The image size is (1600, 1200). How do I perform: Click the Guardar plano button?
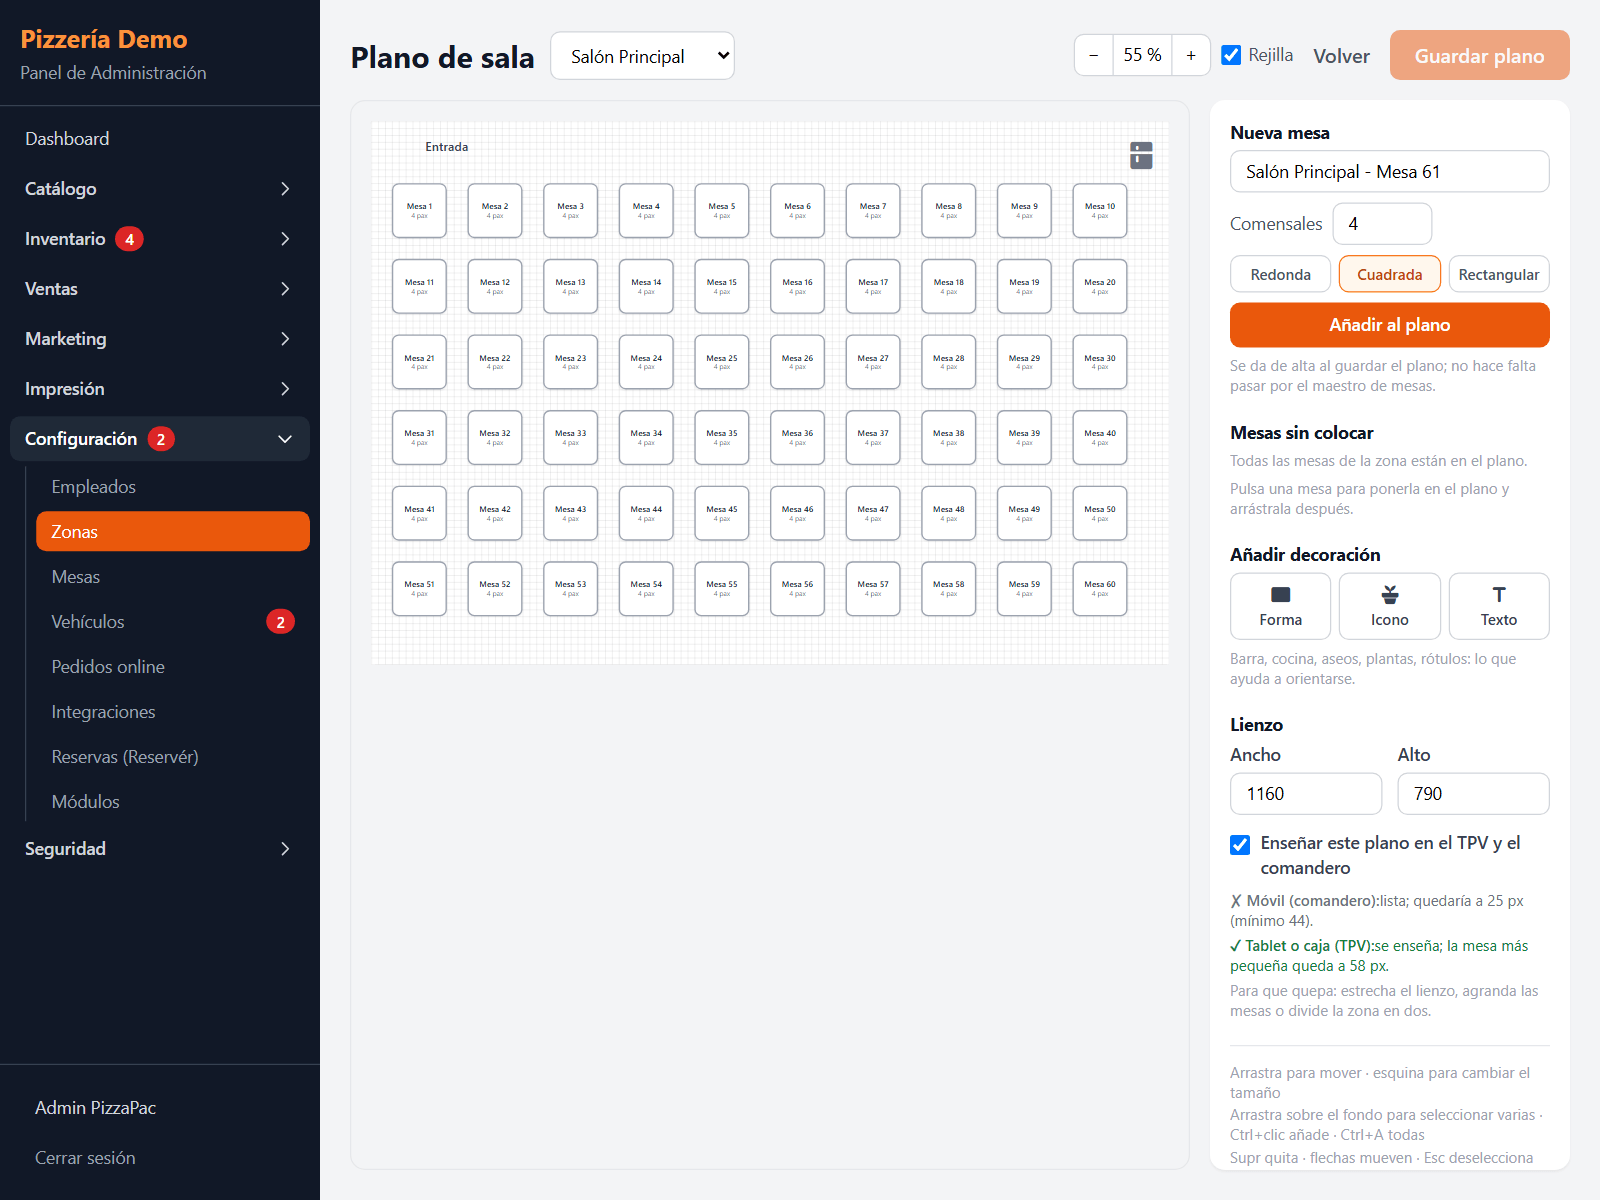coord(1479,55)
